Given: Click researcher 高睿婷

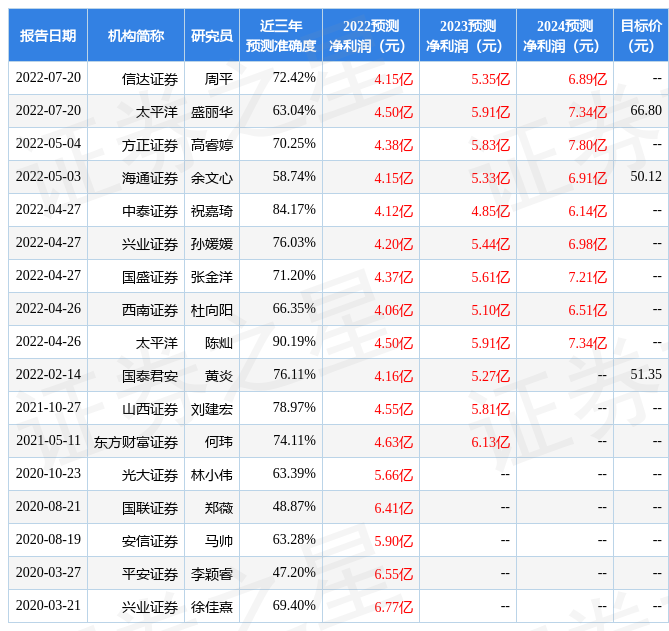Looking at the screenshot, I should (212, 145).
